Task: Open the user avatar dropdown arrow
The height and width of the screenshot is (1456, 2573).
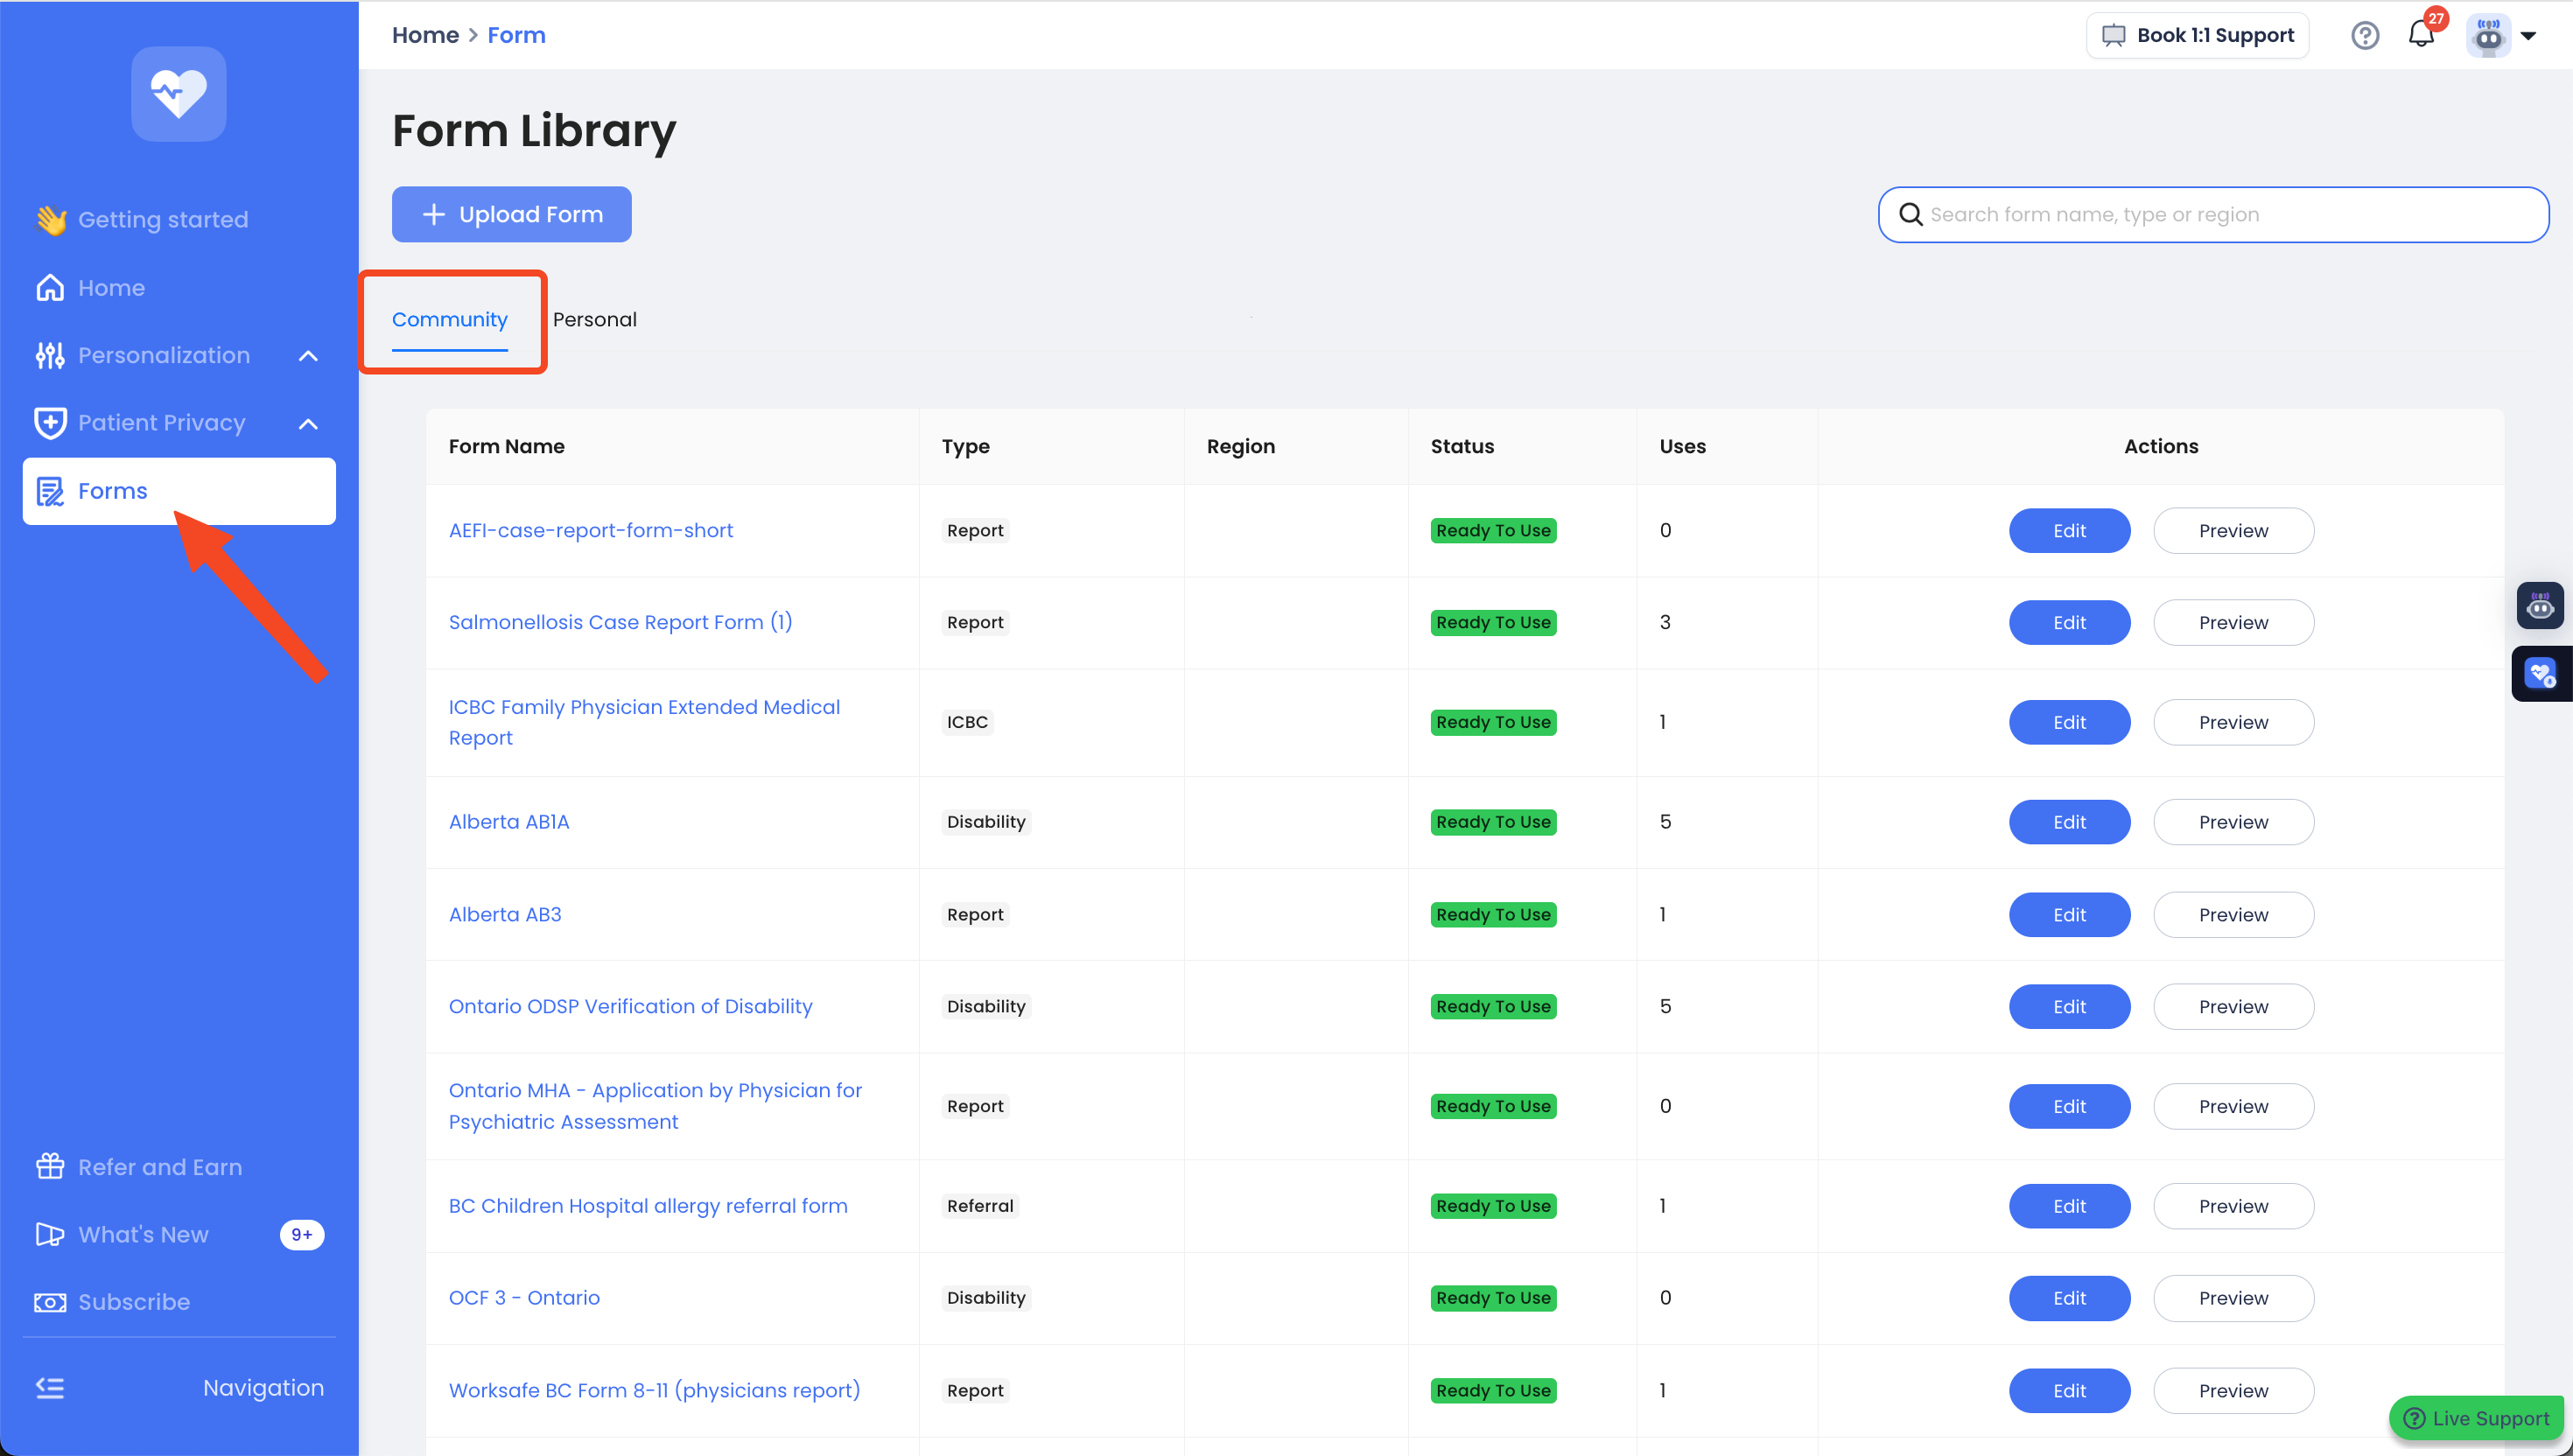Action: (2528, 35)
